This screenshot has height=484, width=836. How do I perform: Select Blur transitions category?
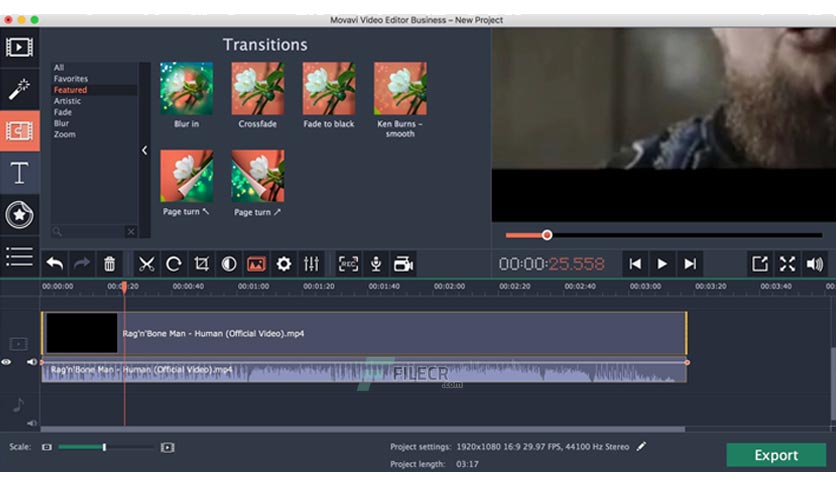click(x=61, y=123)
